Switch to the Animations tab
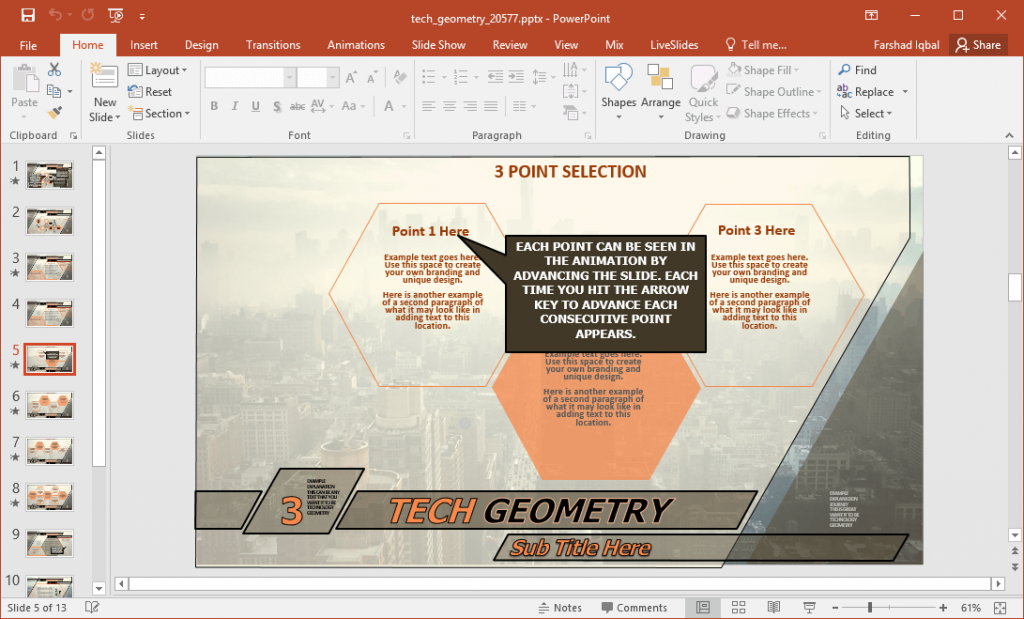The height and width of the screenshot is (619, 1024). point(356,44)
